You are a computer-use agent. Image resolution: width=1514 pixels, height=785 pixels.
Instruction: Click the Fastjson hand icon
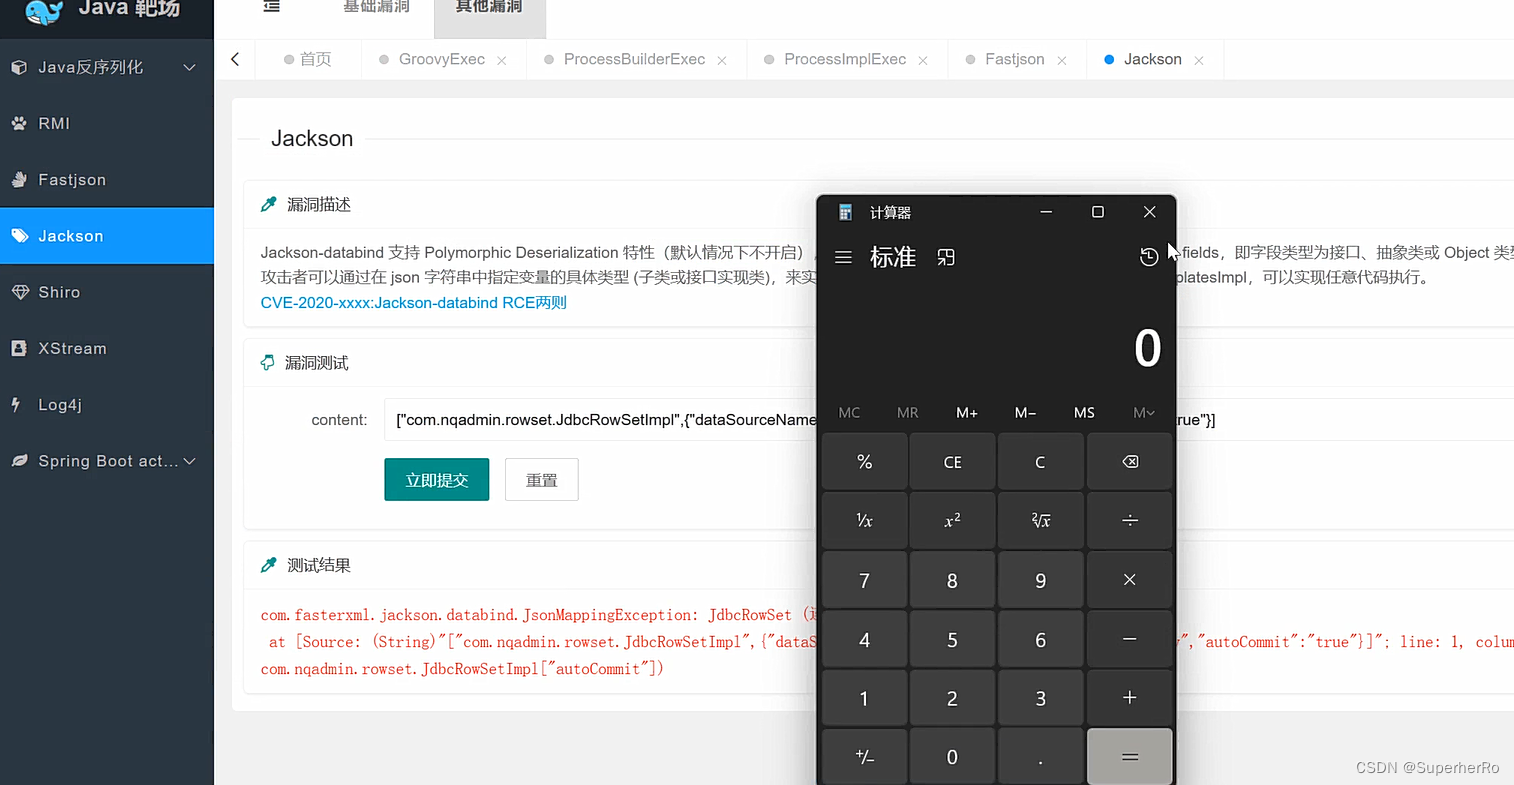tap(19, 180)
